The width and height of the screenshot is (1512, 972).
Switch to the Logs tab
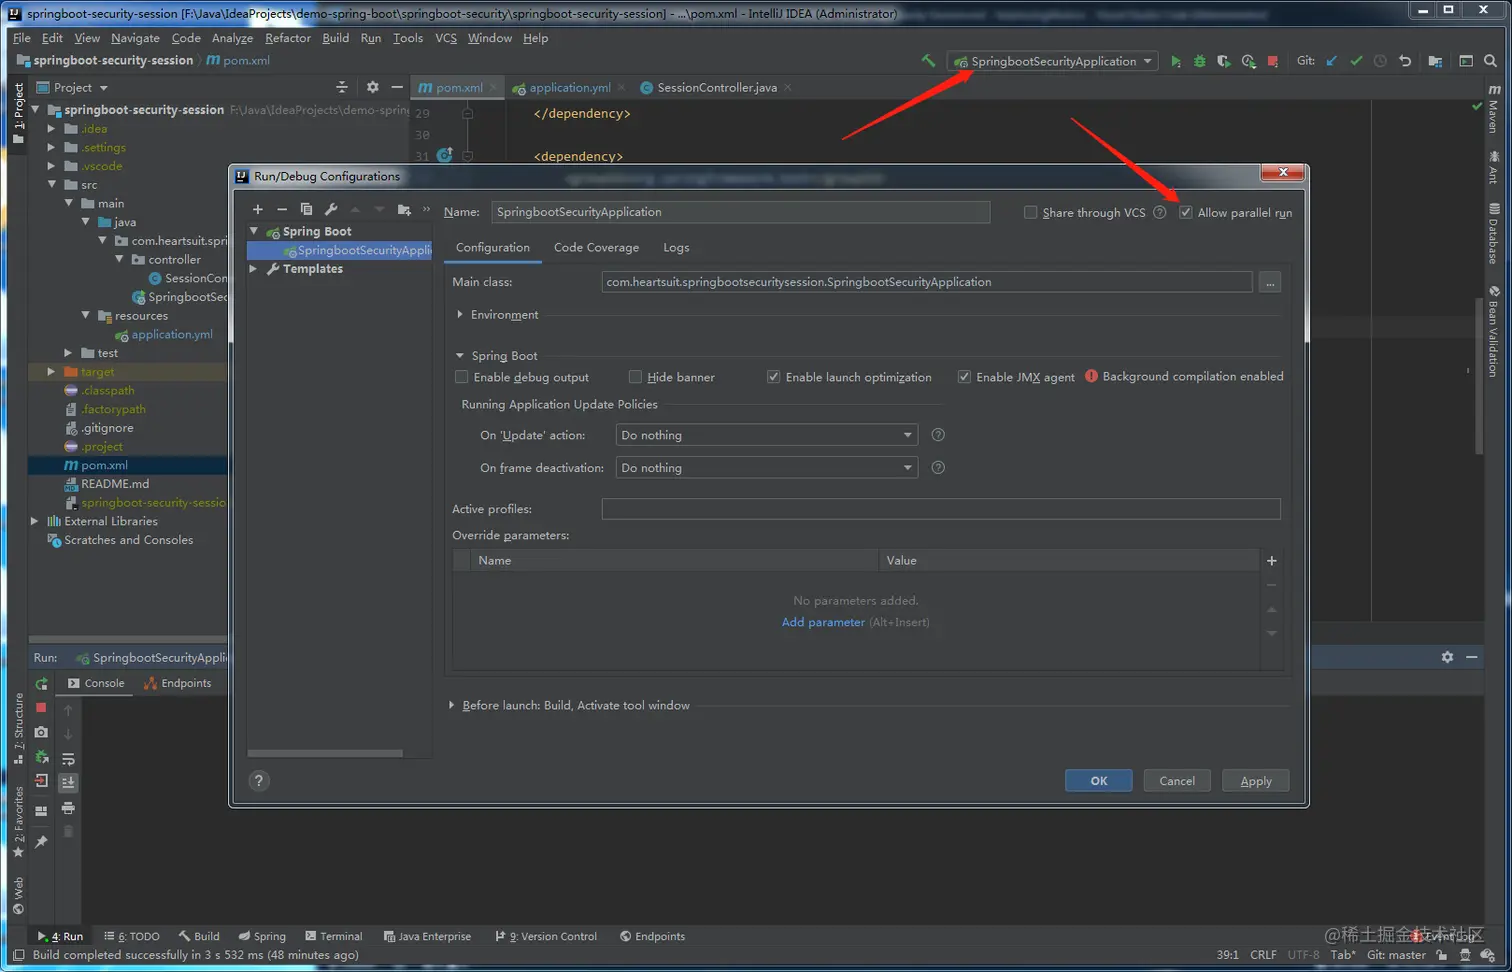click(676, 248)
